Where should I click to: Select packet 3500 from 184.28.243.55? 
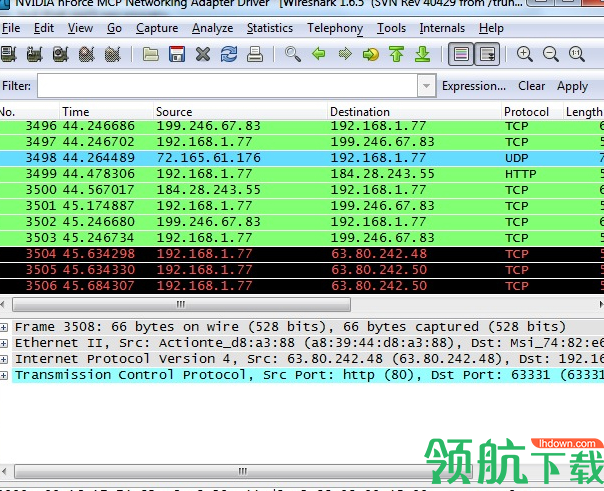click(302, 190)
